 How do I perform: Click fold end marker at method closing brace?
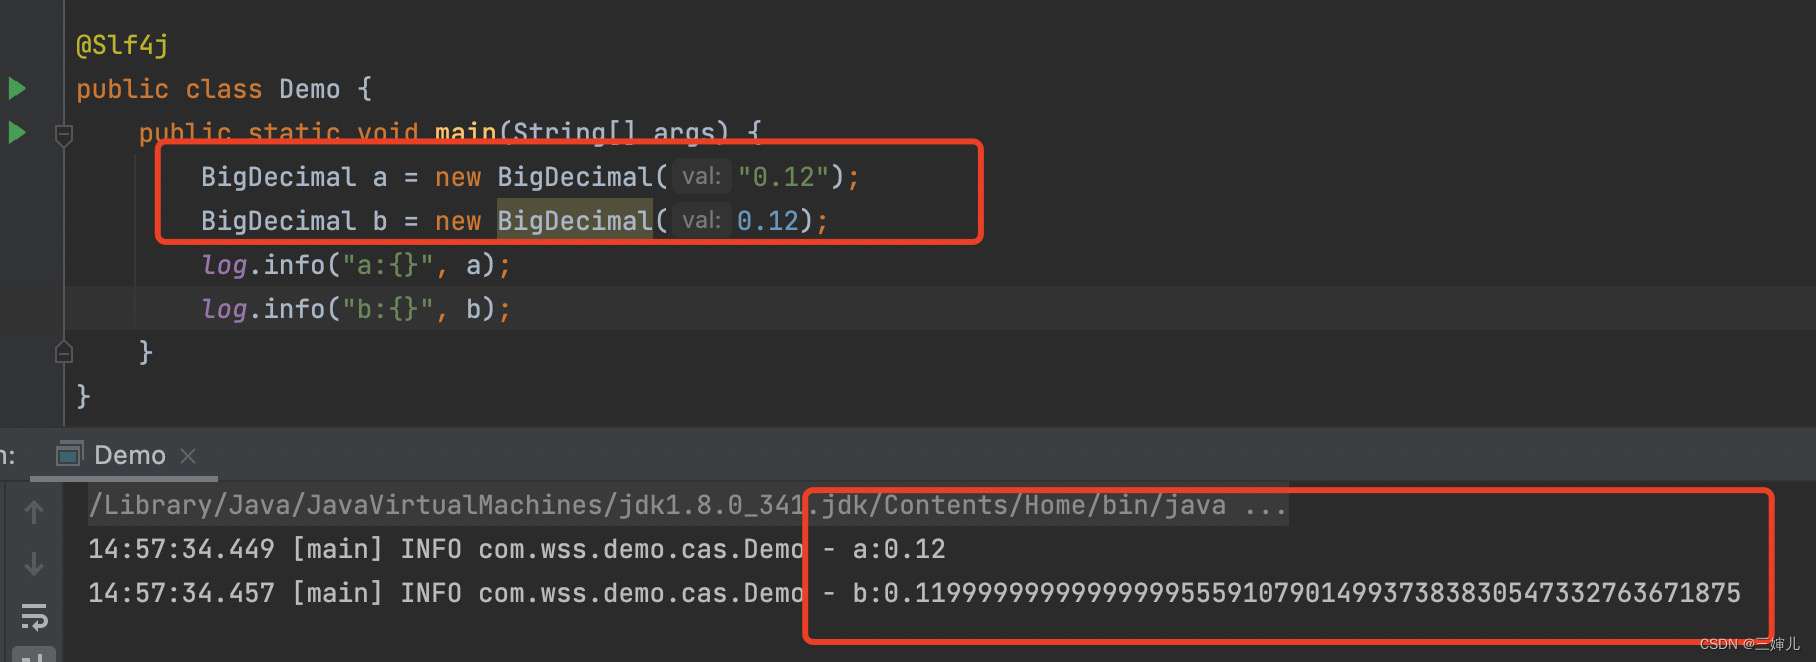pos(64,352)
